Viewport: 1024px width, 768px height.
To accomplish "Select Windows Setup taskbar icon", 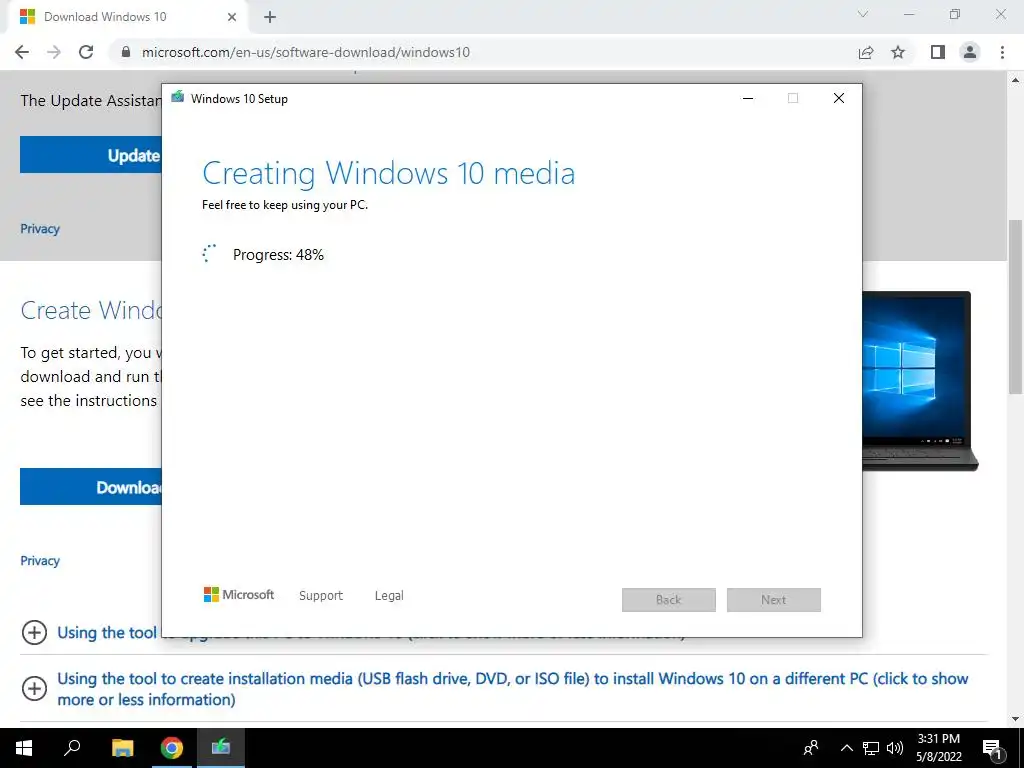I will tap(221, 748).
